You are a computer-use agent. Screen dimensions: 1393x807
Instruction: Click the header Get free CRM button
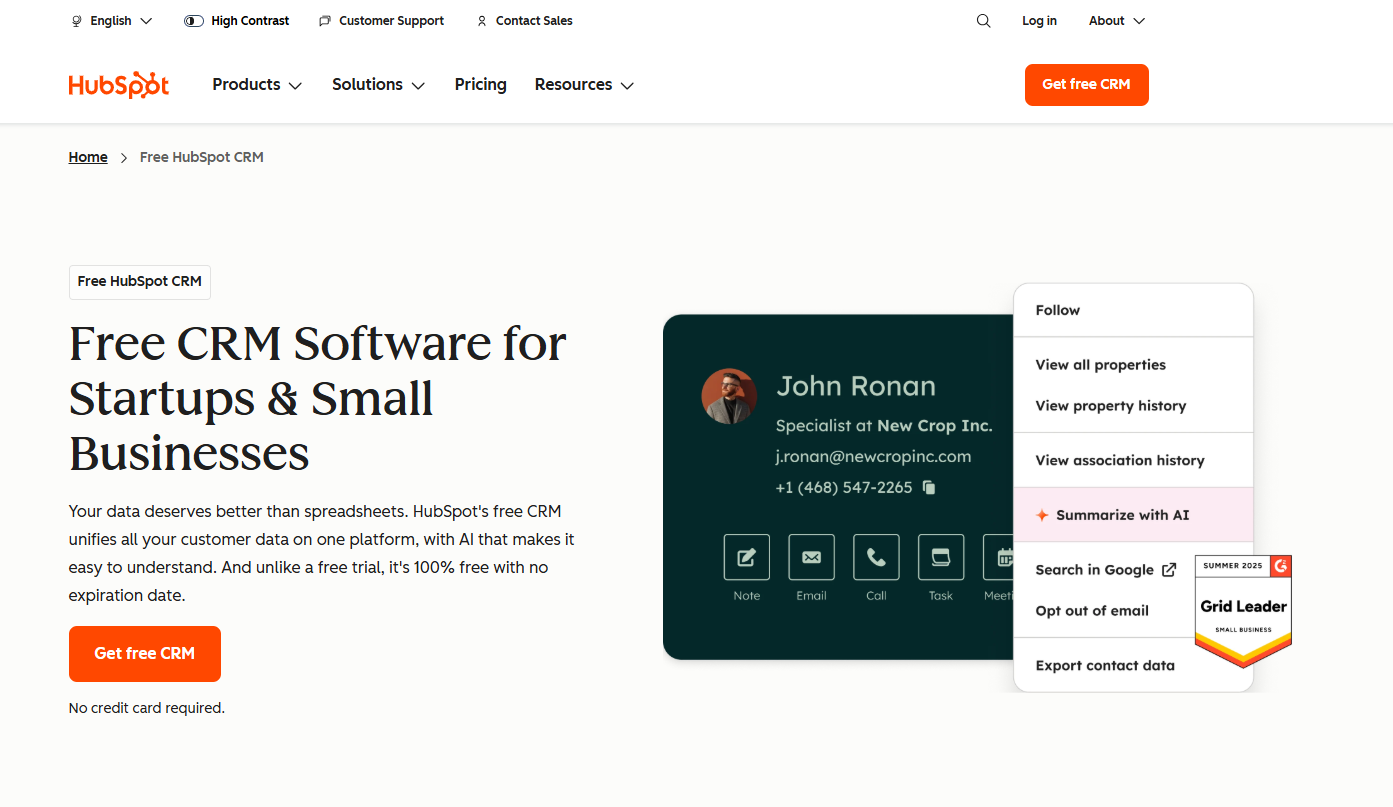(x=1086, y=85)
